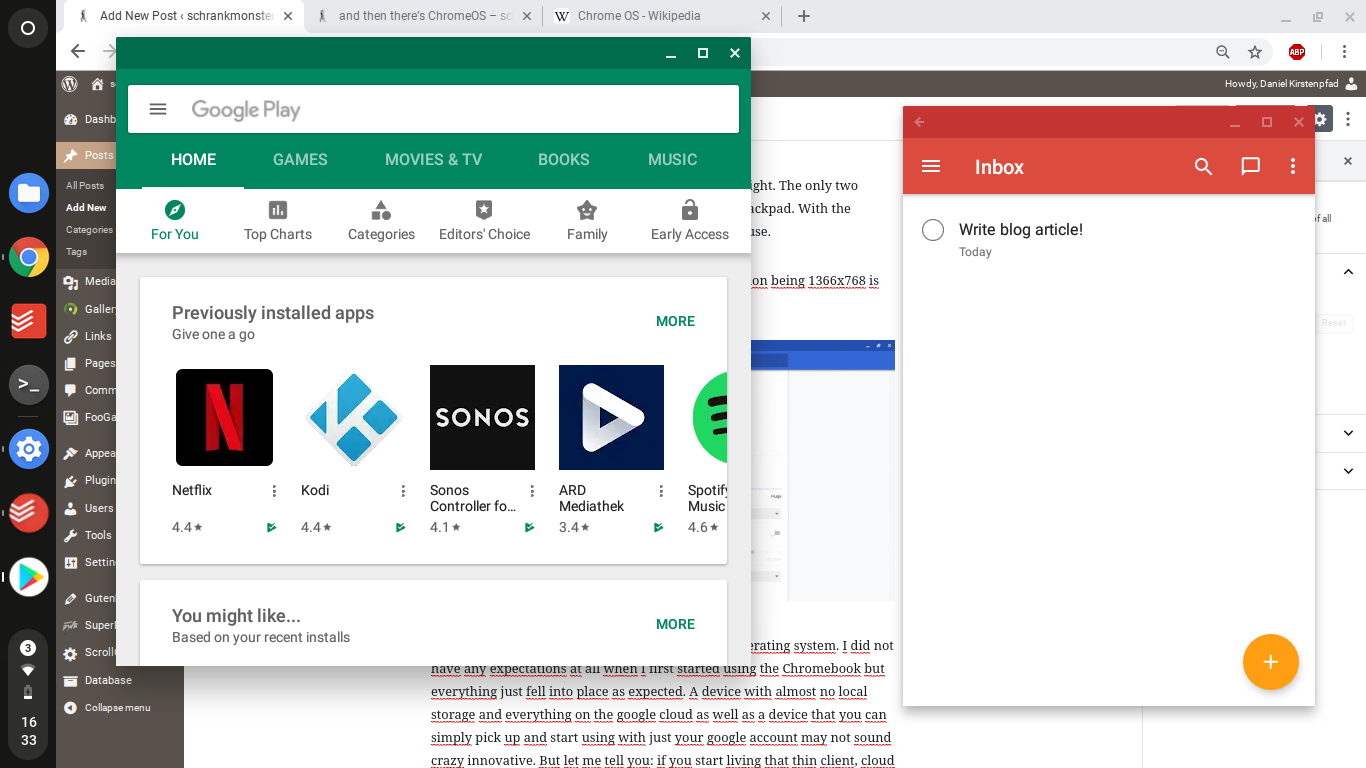Click Collapse menu in WordPress sidebar

click(107, 707)
